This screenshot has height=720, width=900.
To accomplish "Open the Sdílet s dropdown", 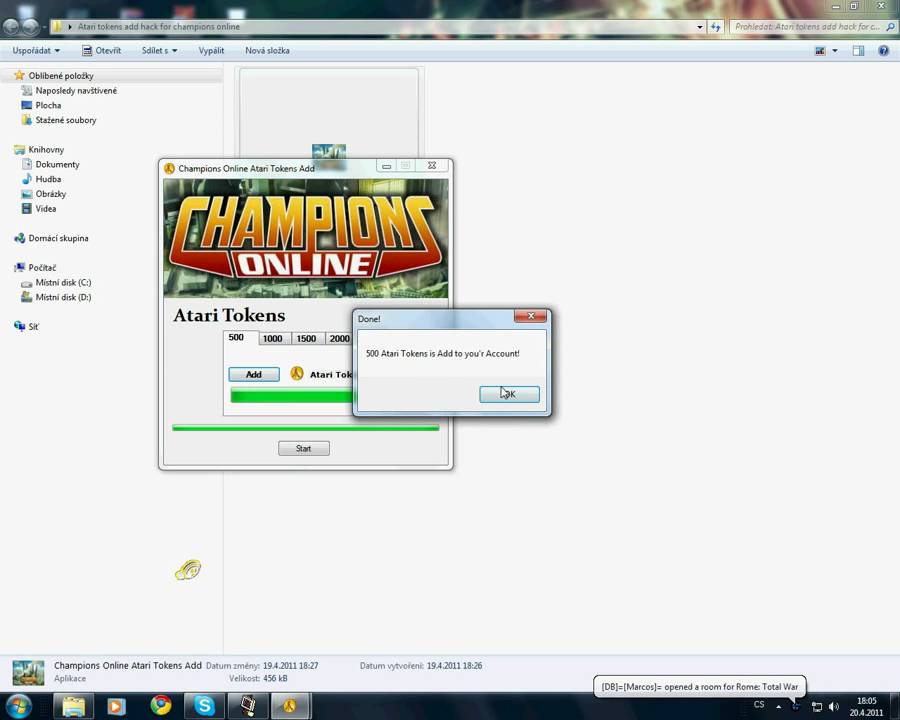I will point(159,51).
